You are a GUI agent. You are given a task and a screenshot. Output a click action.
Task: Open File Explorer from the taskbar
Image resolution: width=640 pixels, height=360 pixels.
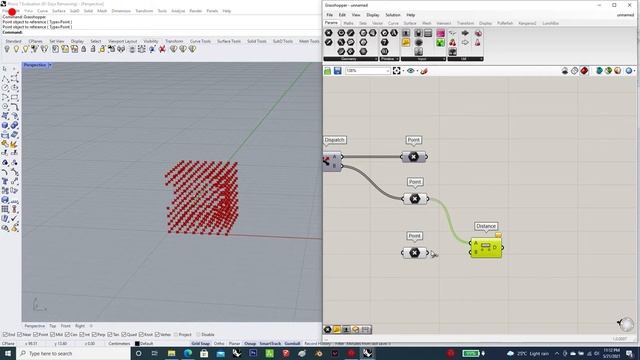(171, 353)
